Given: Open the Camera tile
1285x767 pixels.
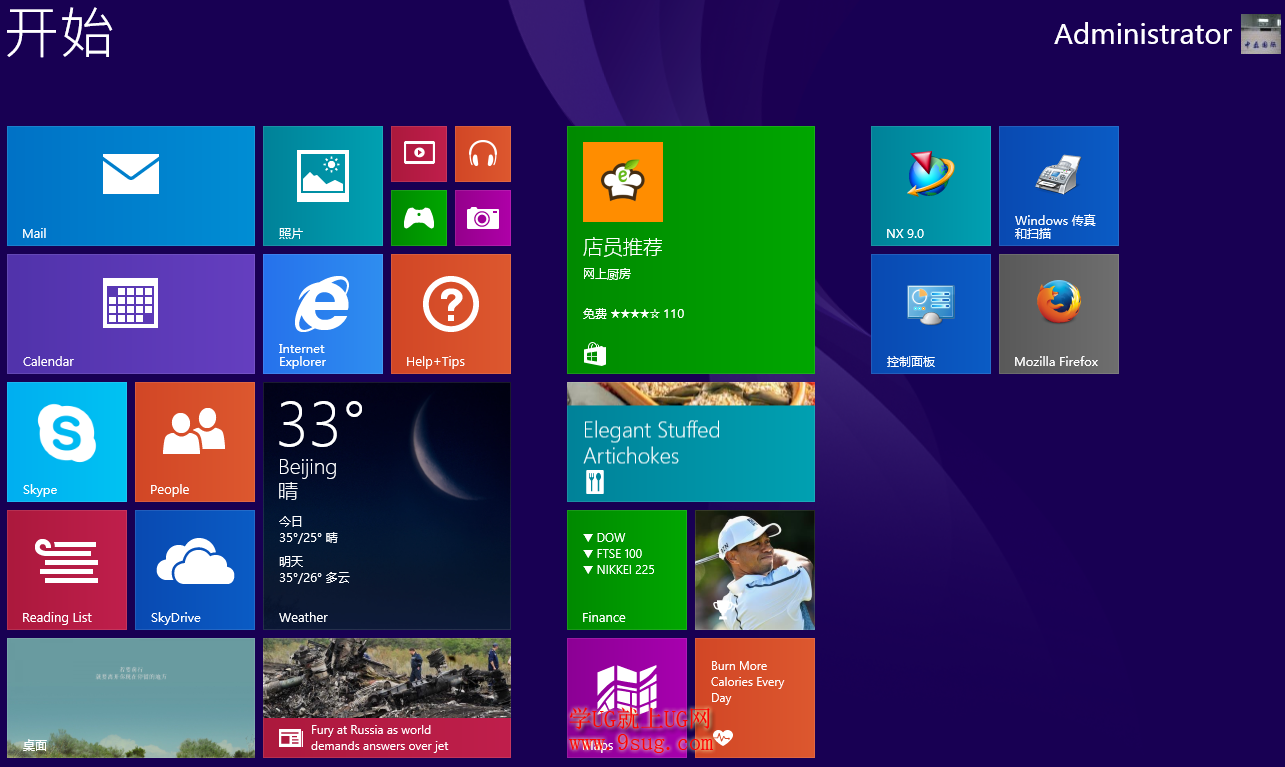Looking at the screenshot, I should pos(483,218).
